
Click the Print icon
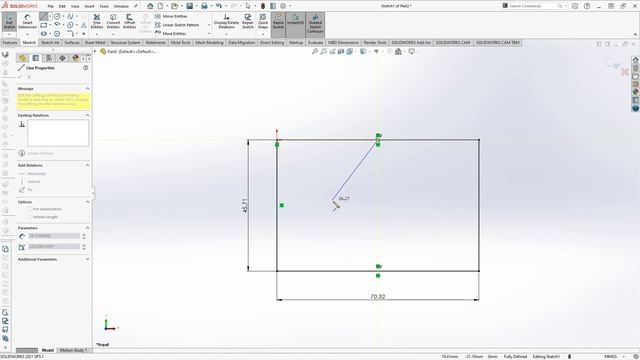click(x=204, y=6)
